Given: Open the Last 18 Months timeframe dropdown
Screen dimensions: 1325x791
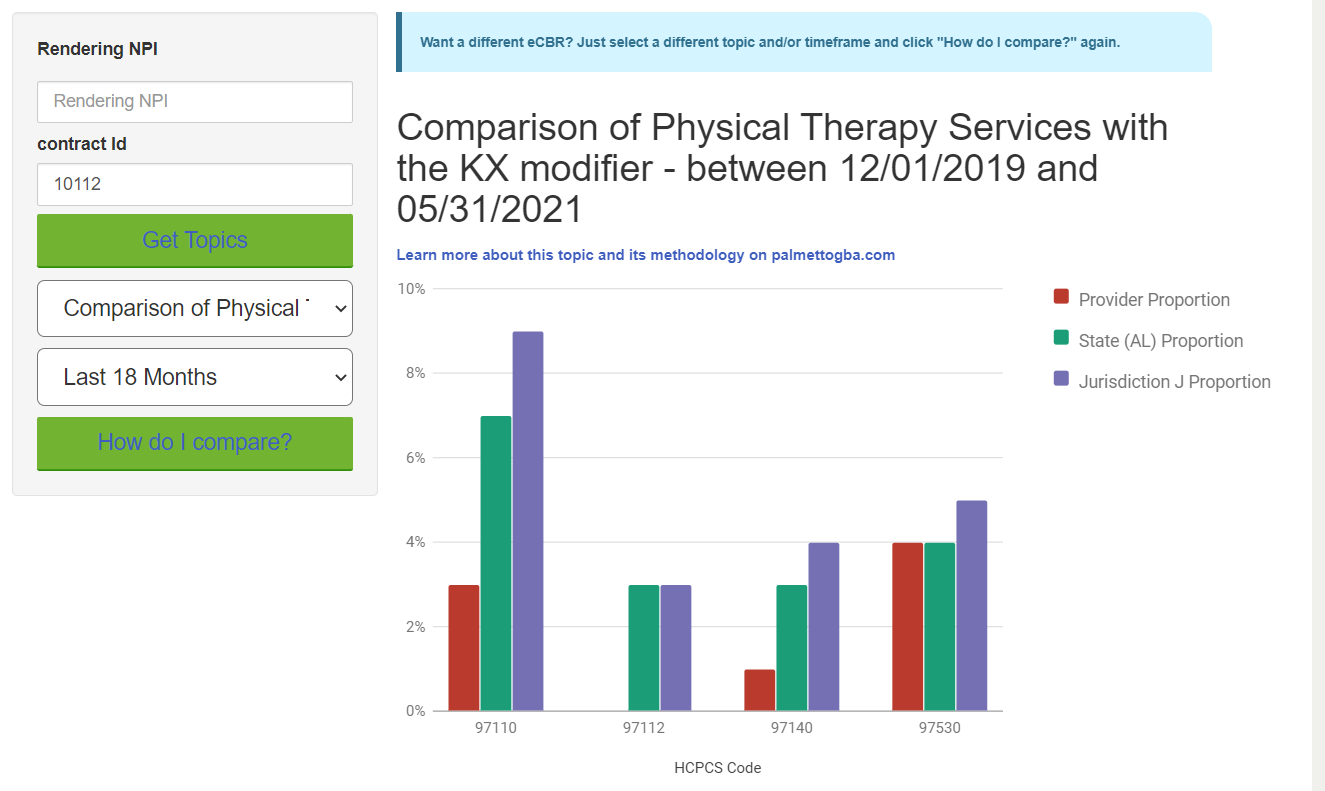Looking at the screenshot, I should (x=194, y=377).
